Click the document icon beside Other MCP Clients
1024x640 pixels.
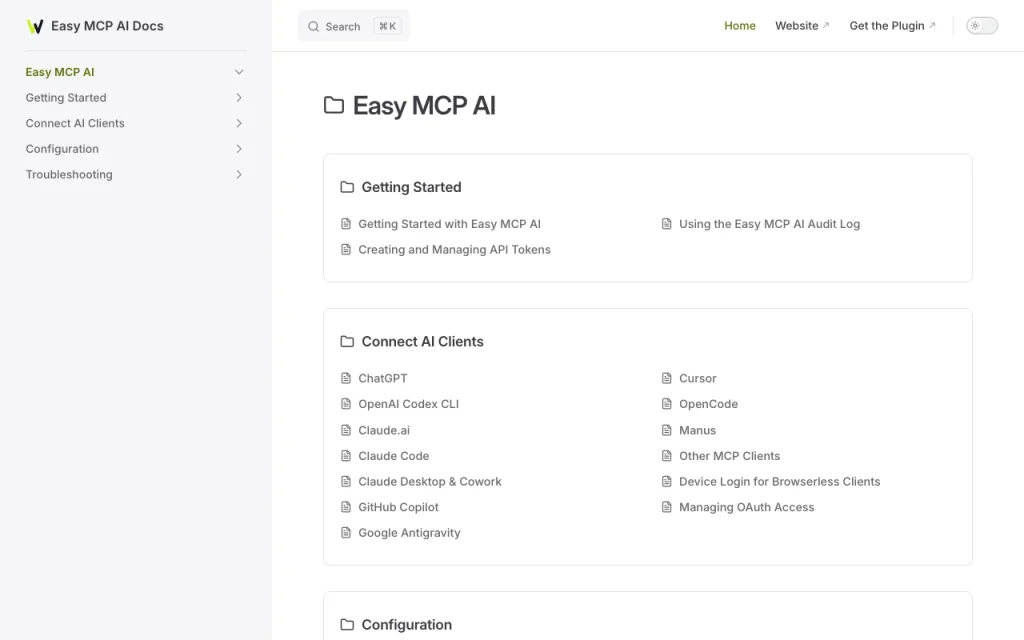tap(667, 456)
